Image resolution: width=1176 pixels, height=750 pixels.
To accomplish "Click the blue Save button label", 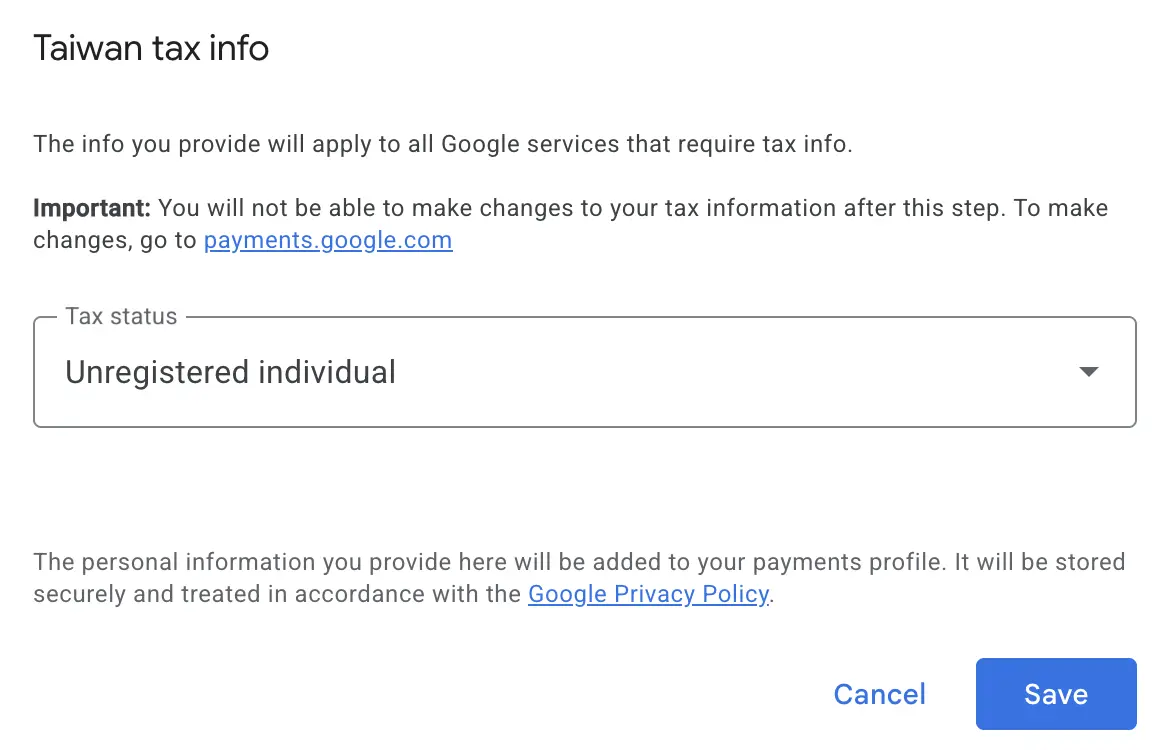I will click(x=1056, y=694).
